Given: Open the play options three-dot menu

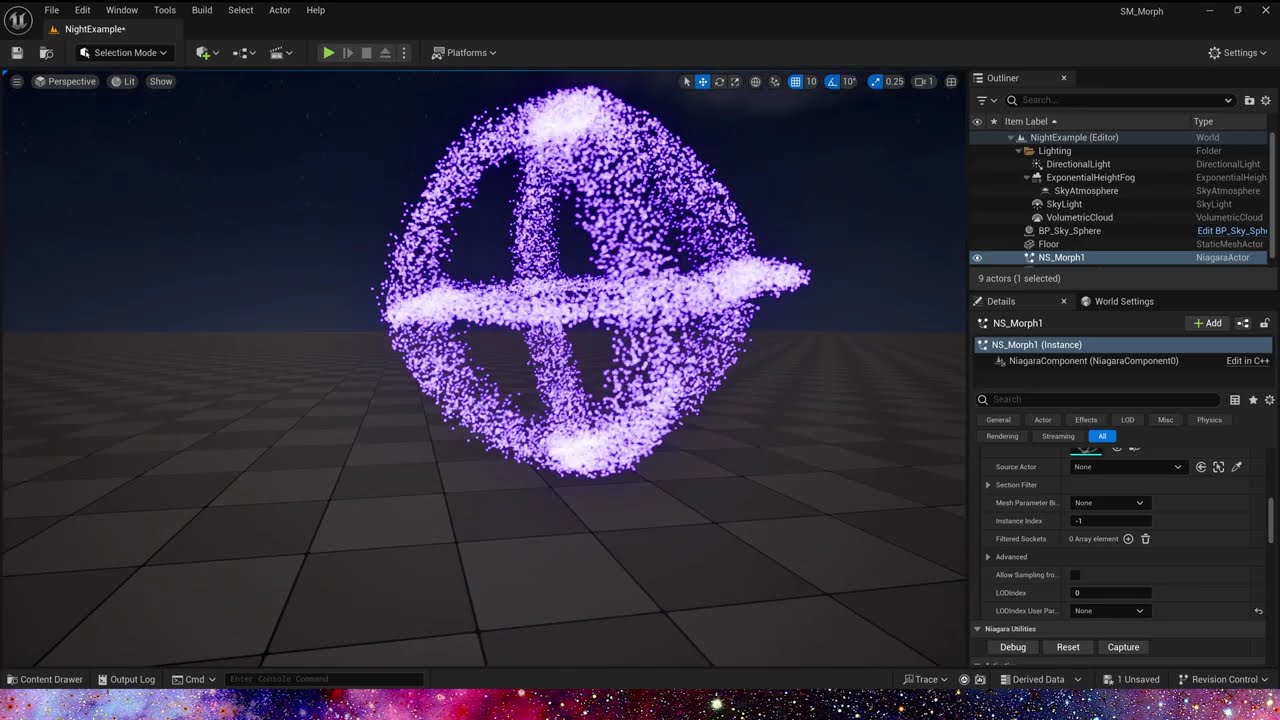Looking at the screenshot, I should pyautogui.click(x=403, y=53).
